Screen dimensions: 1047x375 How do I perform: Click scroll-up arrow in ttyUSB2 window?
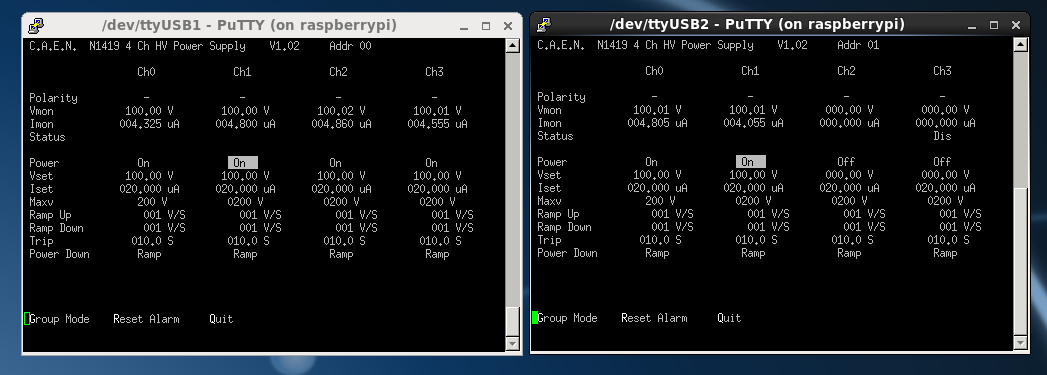[1020, 45]
